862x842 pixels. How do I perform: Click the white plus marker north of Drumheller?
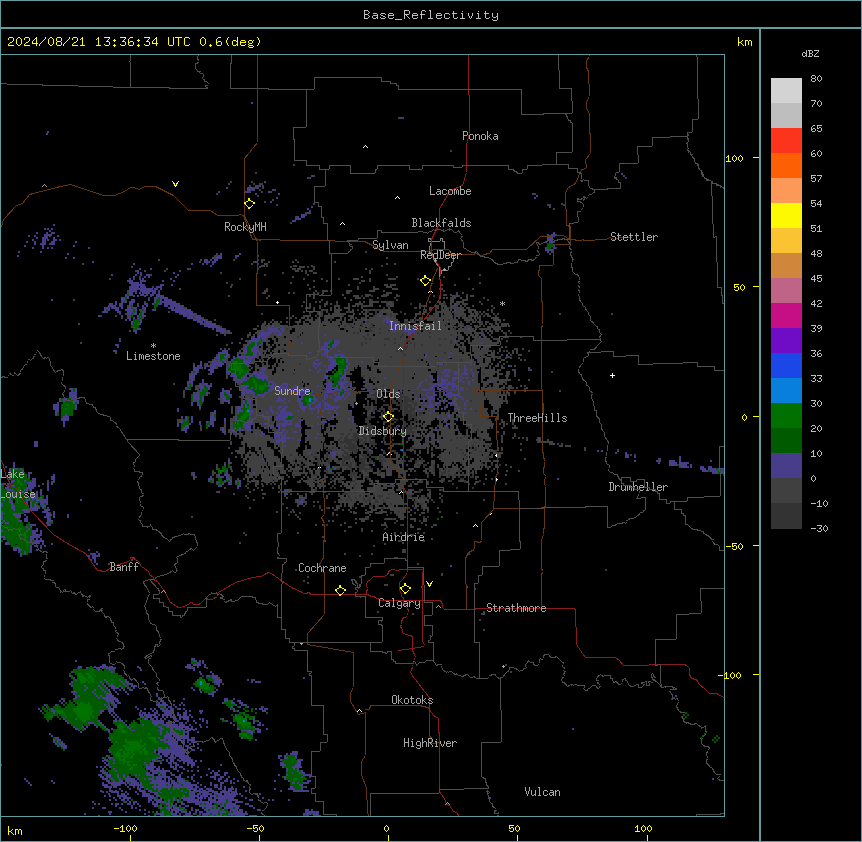[612, 375]
